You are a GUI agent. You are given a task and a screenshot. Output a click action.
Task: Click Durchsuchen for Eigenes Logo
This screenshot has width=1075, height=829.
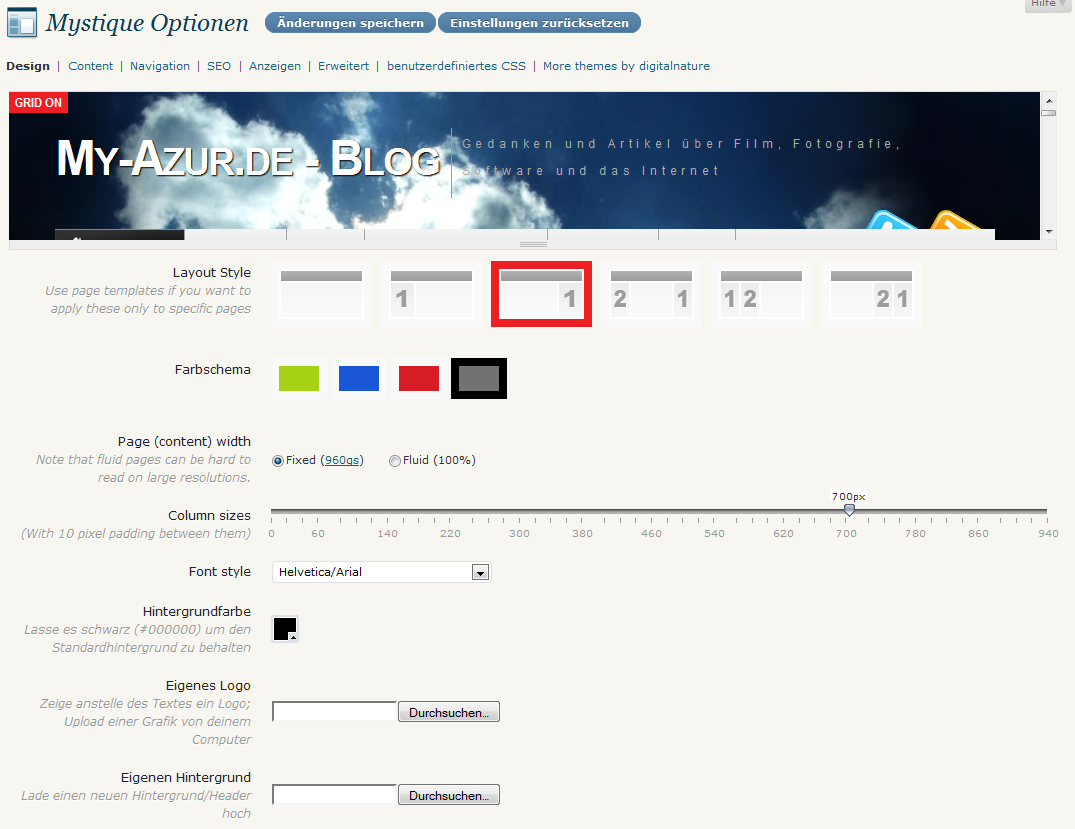point(448,712)
